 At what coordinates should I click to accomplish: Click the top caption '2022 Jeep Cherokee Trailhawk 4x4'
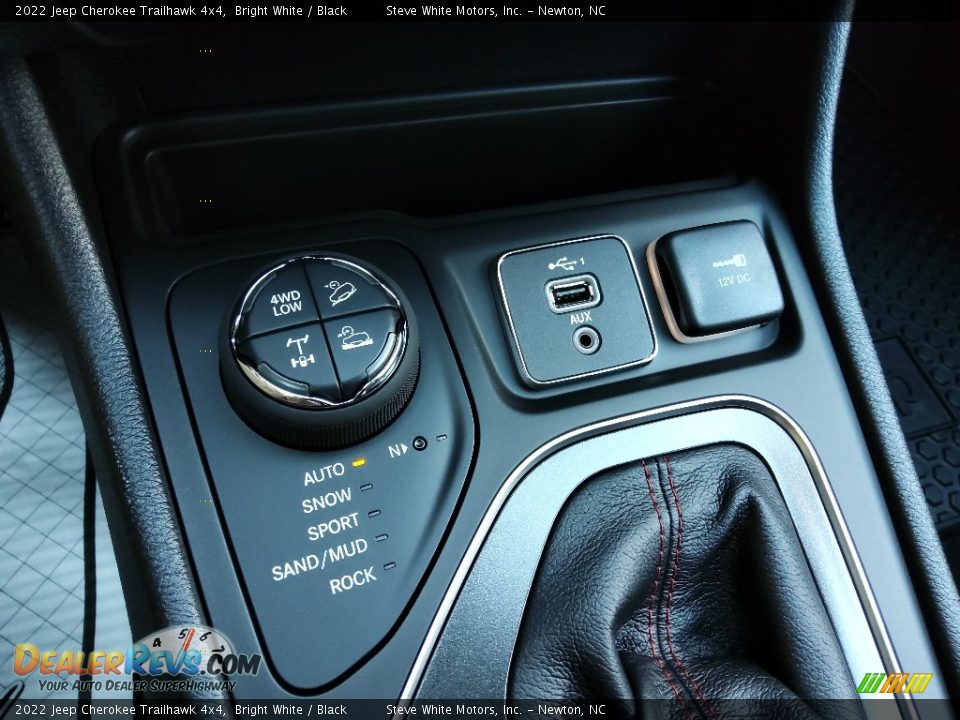coord(119,10)
